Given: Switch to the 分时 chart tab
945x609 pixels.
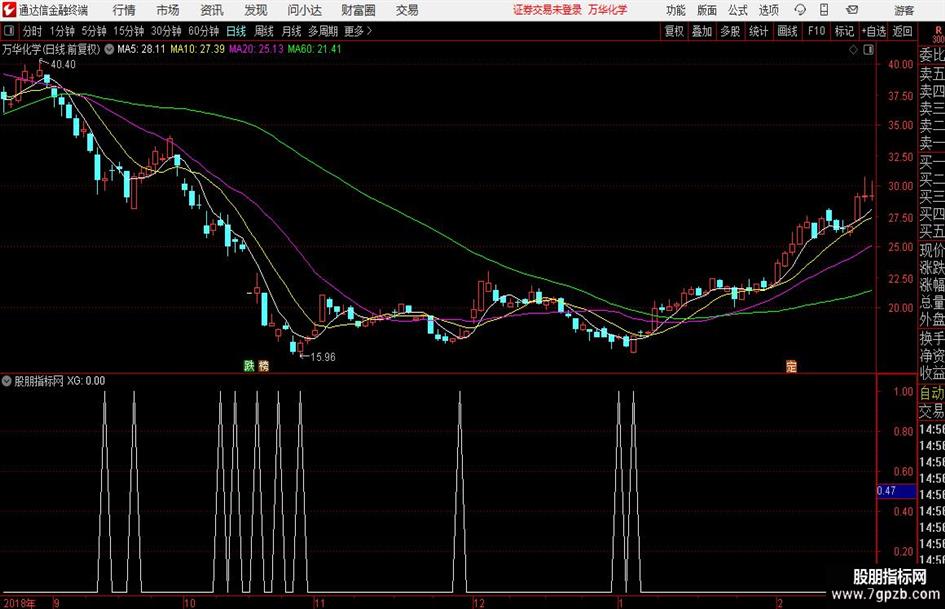Looking at the screenshot, I should (x=32, y=31).
